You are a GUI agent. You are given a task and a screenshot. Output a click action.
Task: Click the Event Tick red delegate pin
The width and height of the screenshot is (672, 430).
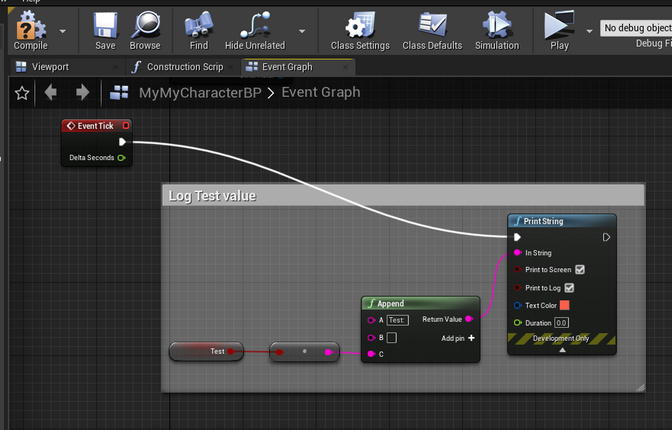pos(126,126)
